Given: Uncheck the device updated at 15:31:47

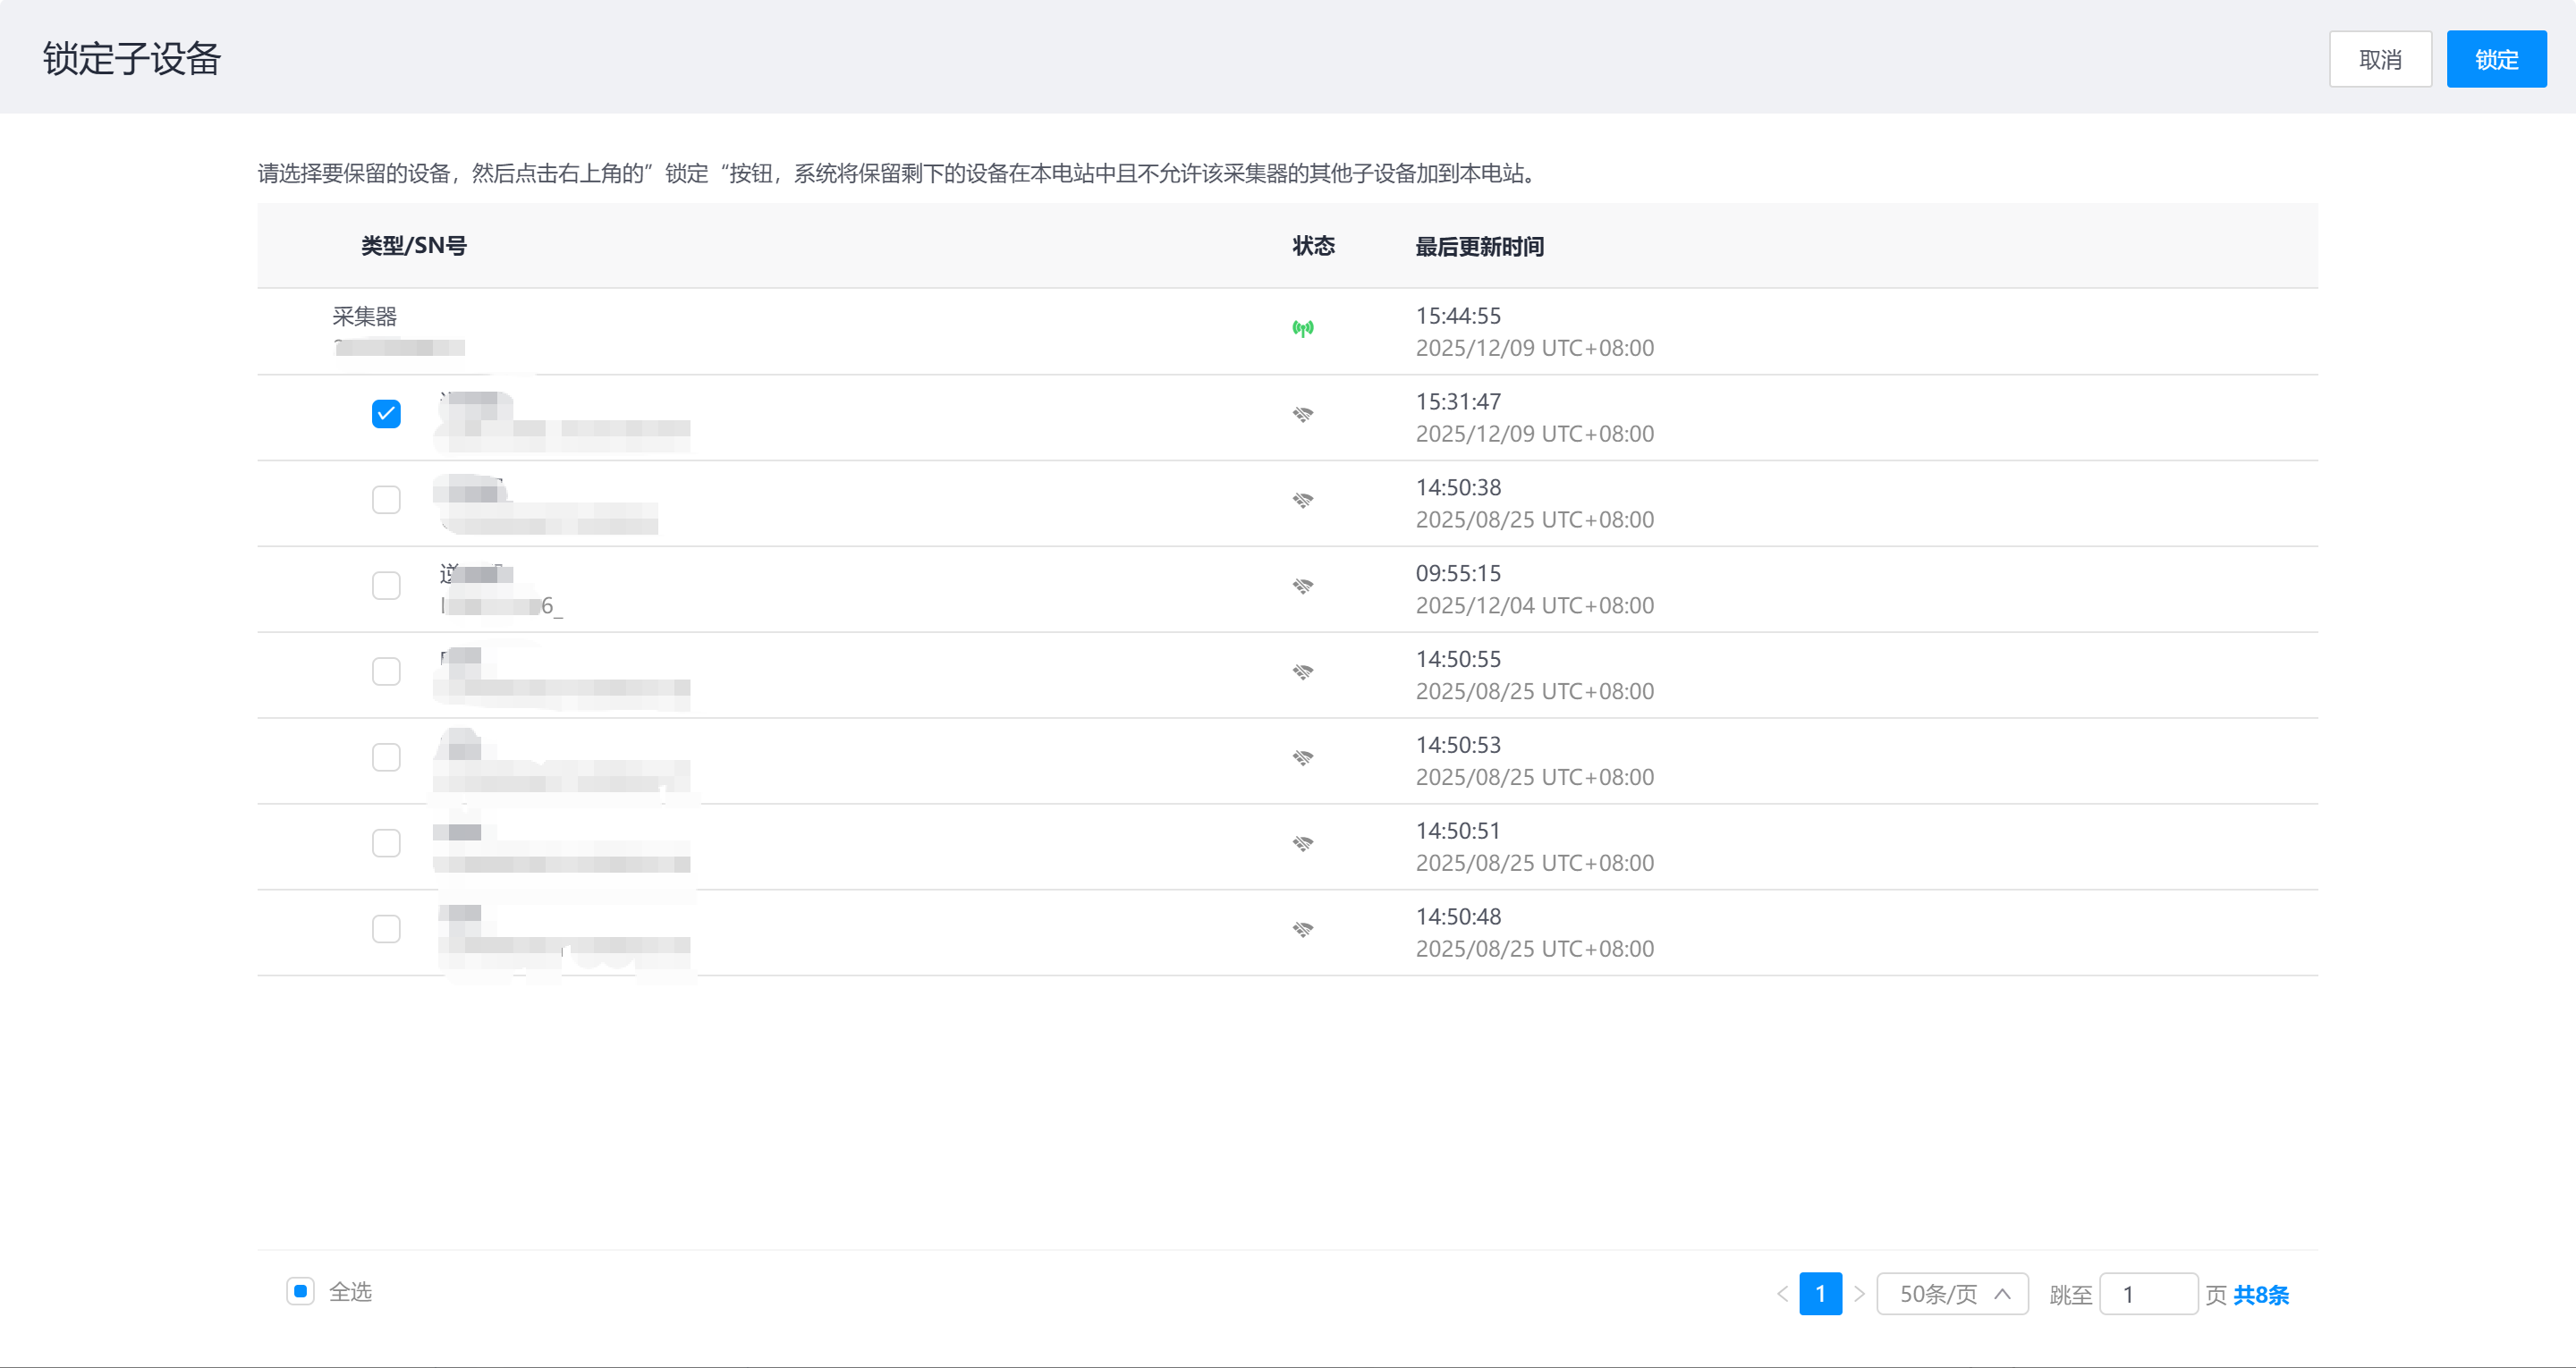Looking at the screenshot, I should point(386,414).
